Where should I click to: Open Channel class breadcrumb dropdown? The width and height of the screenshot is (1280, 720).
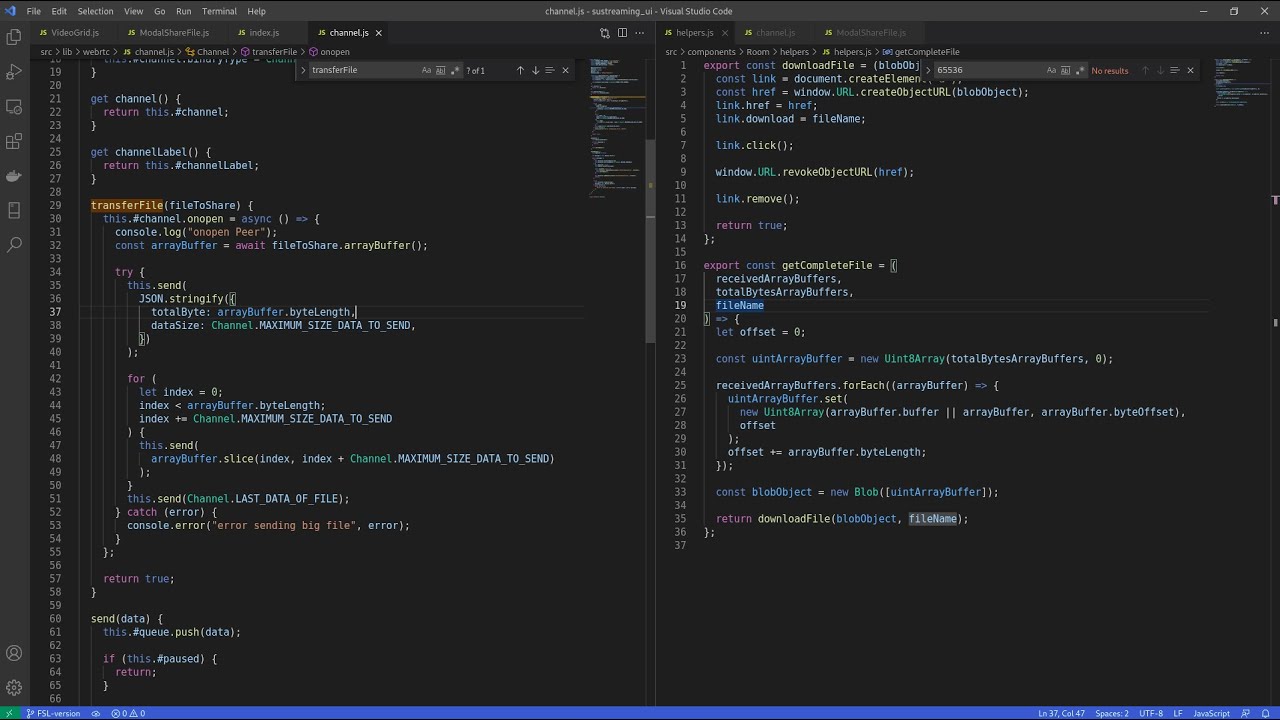[207, 52]
